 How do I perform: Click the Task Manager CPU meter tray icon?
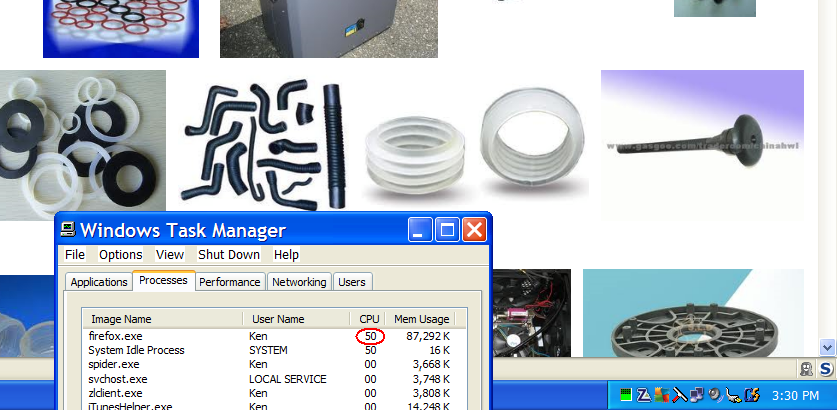(626, 395)
